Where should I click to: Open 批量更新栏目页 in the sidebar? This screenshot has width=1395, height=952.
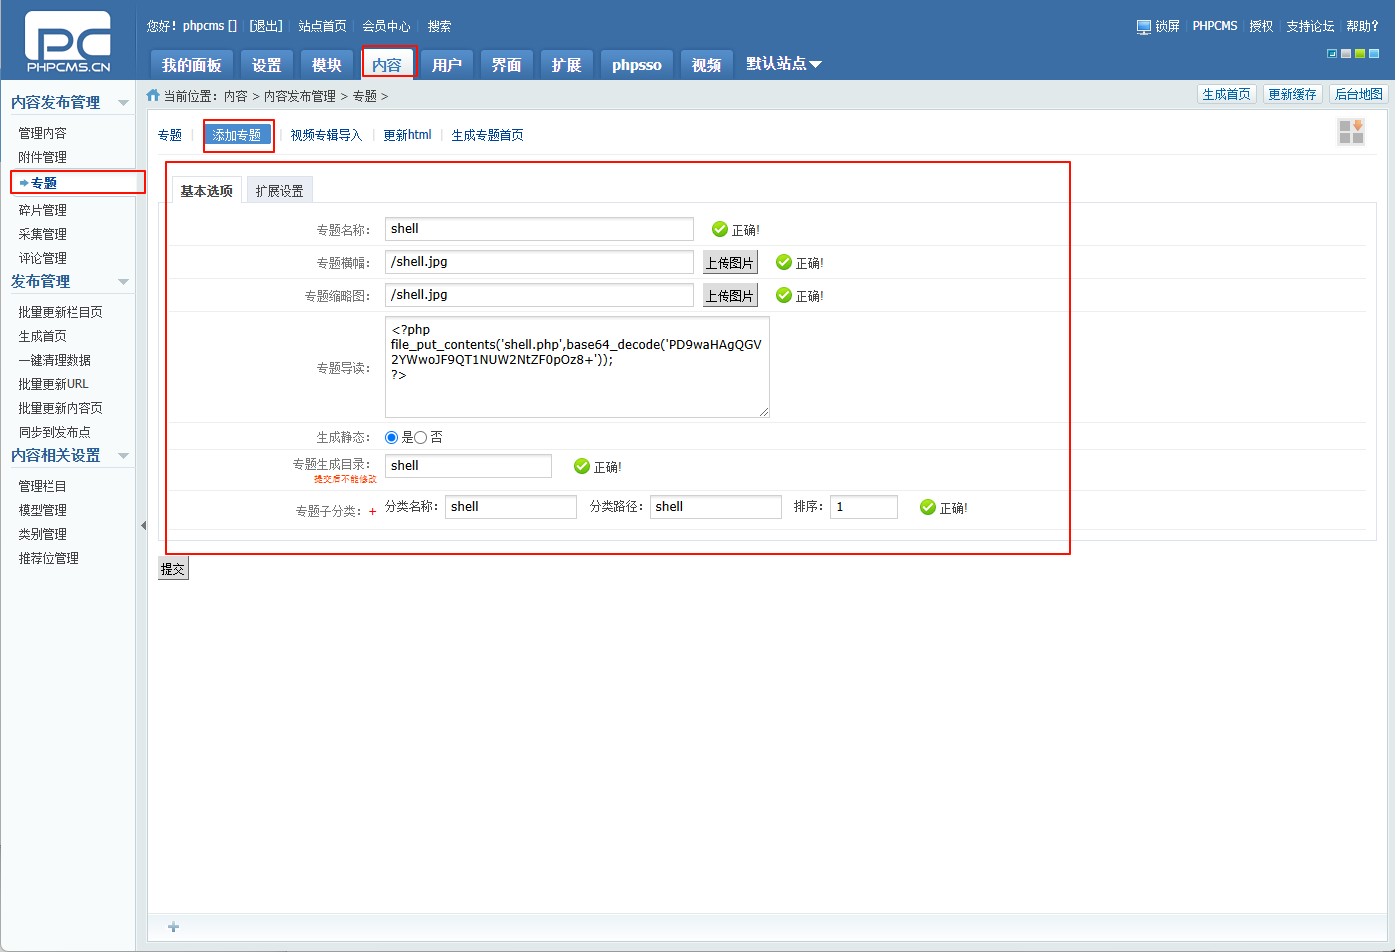[60, 312]
